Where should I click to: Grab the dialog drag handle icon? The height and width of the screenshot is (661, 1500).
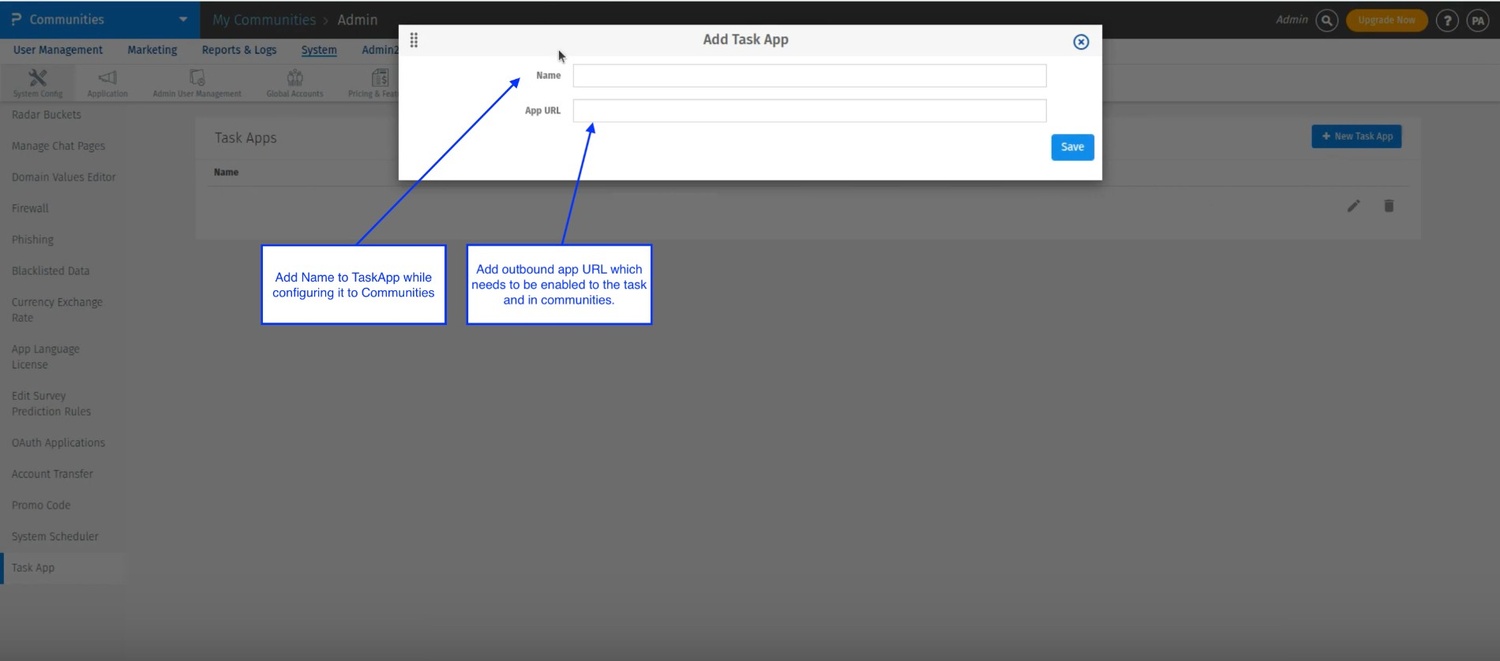coord(414,40)
